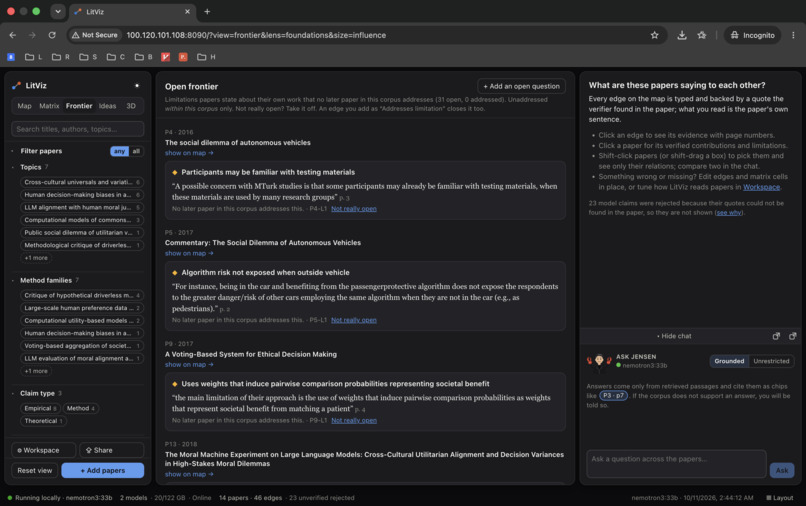Click the Incognito profile indicator
The image size is (806, 506).
point(753,35)
